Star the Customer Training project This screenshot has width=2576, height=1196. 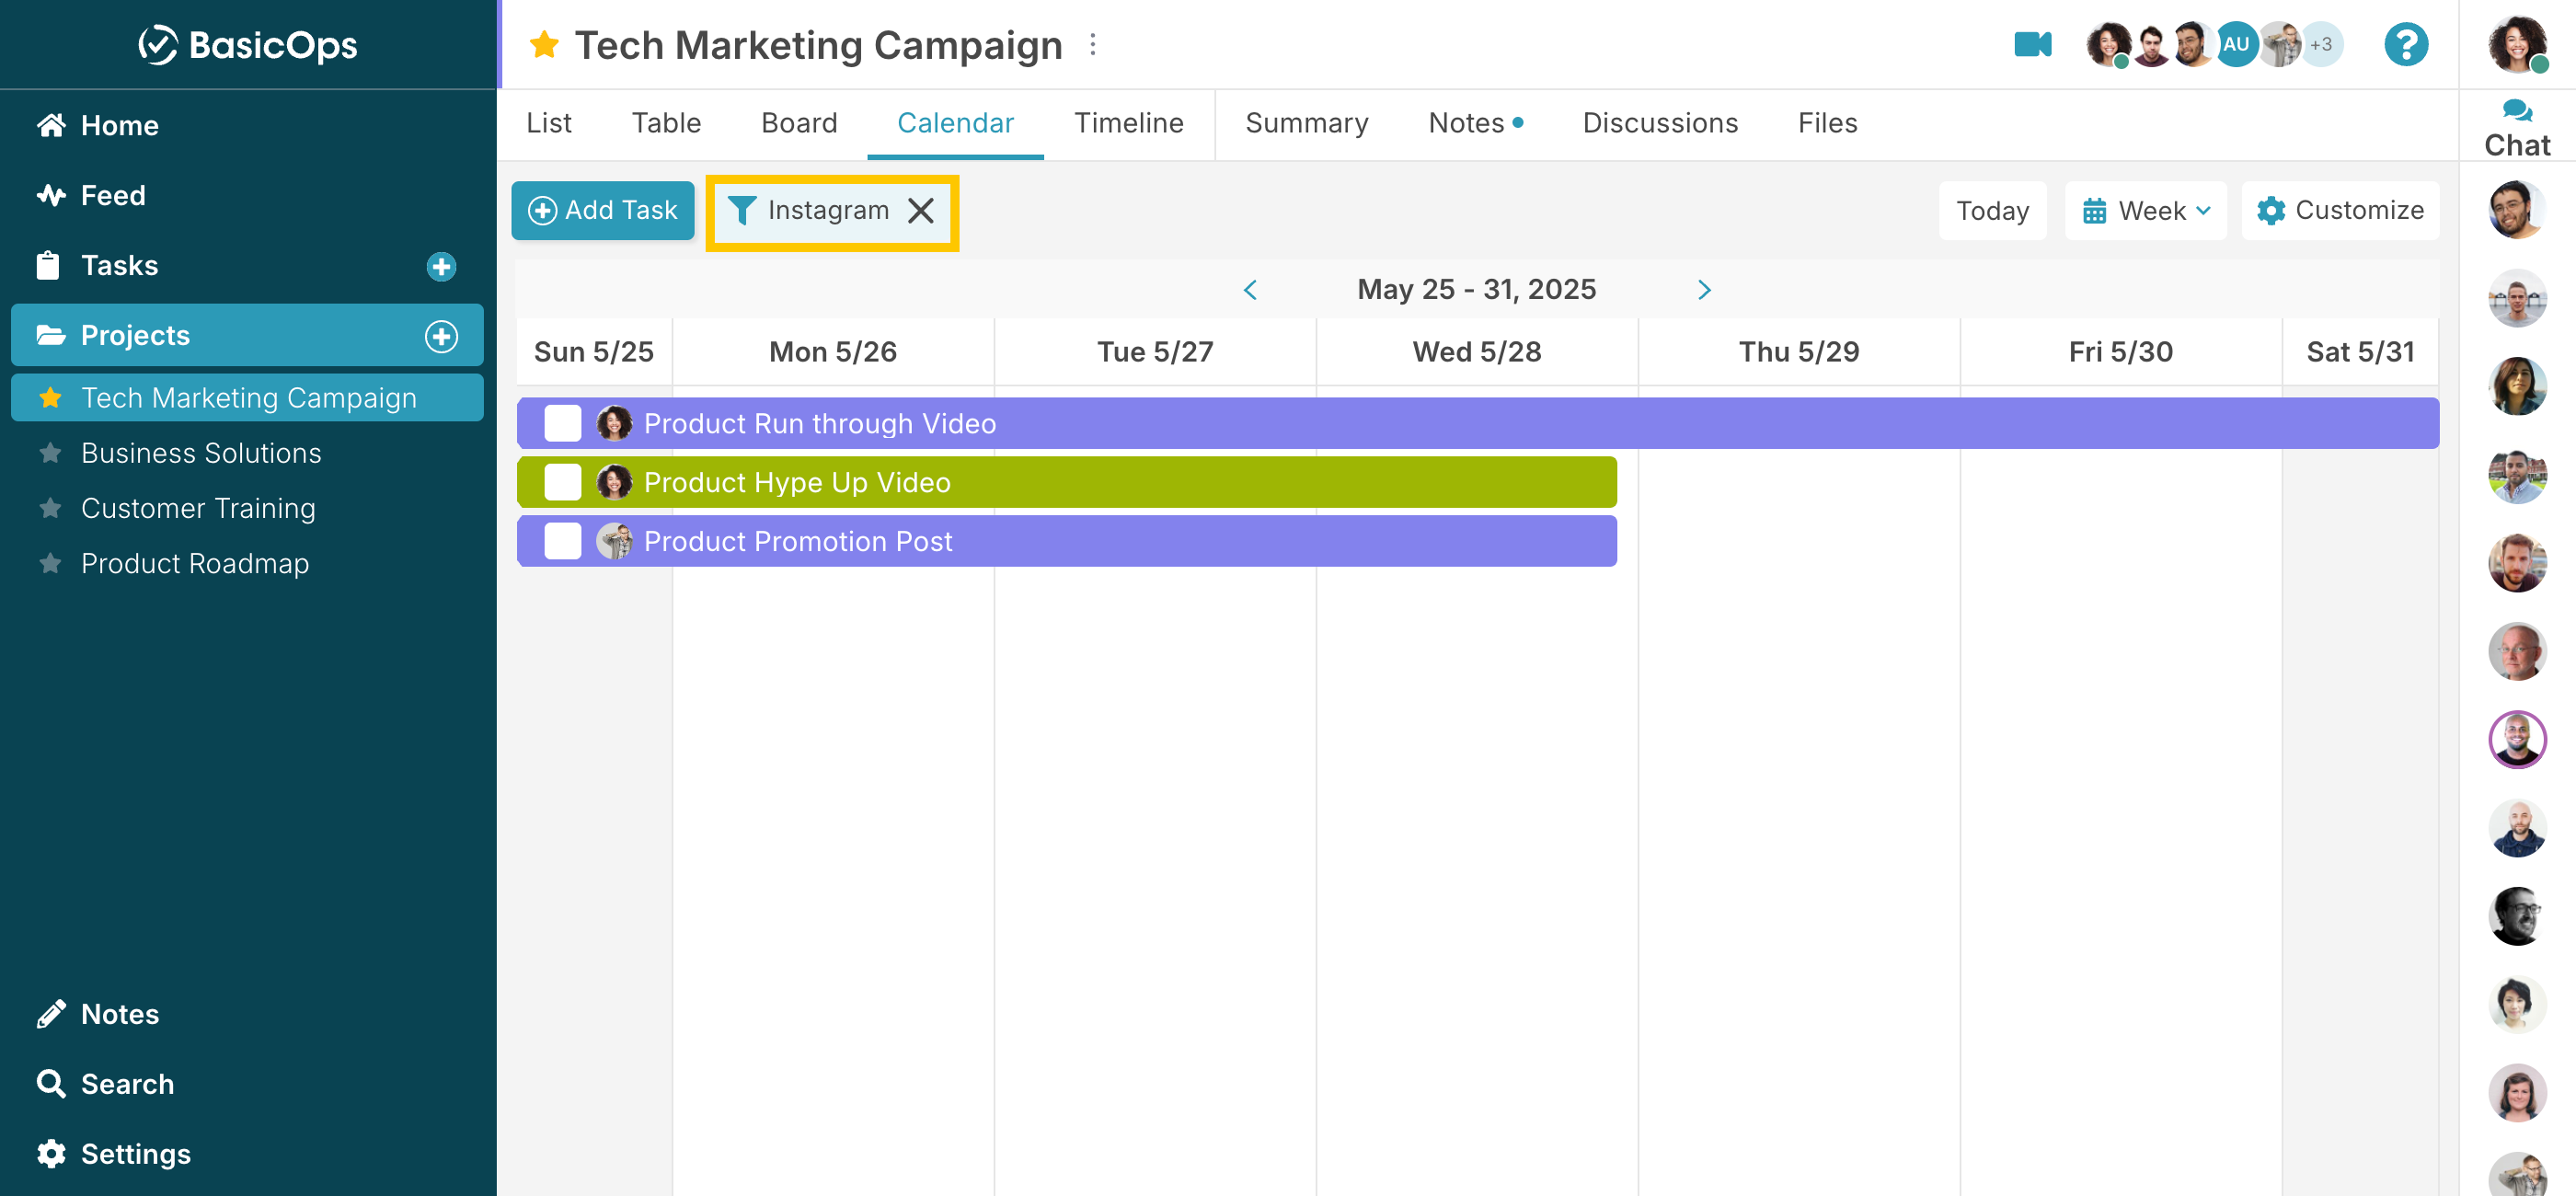[x=50, y=508]
